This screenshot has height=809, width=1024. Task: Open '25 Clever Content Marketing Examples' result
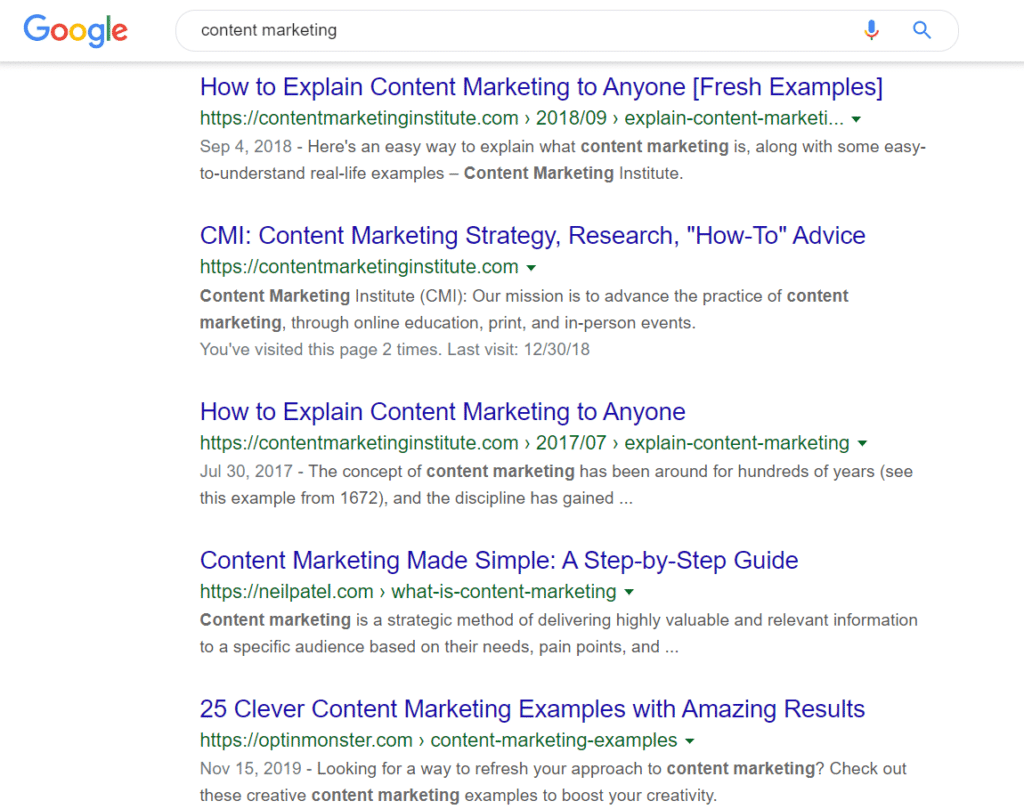(531, 708)
